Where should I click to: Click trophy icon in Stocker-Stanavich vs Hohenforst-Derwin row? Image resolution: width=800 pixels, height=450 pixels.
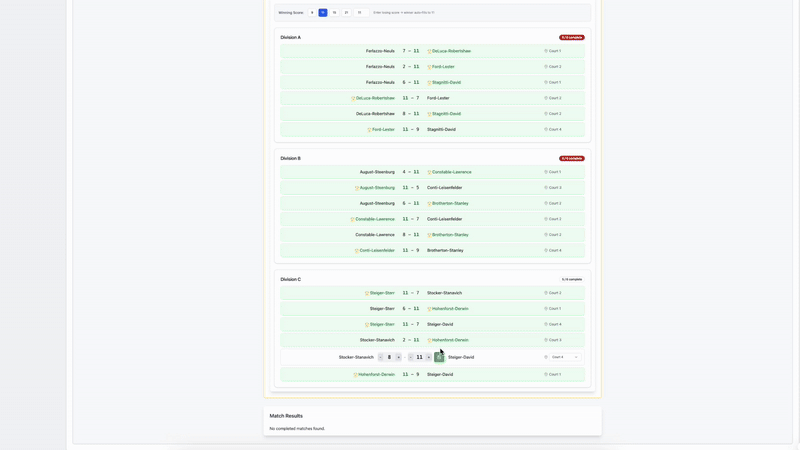(x=429, y=340)
